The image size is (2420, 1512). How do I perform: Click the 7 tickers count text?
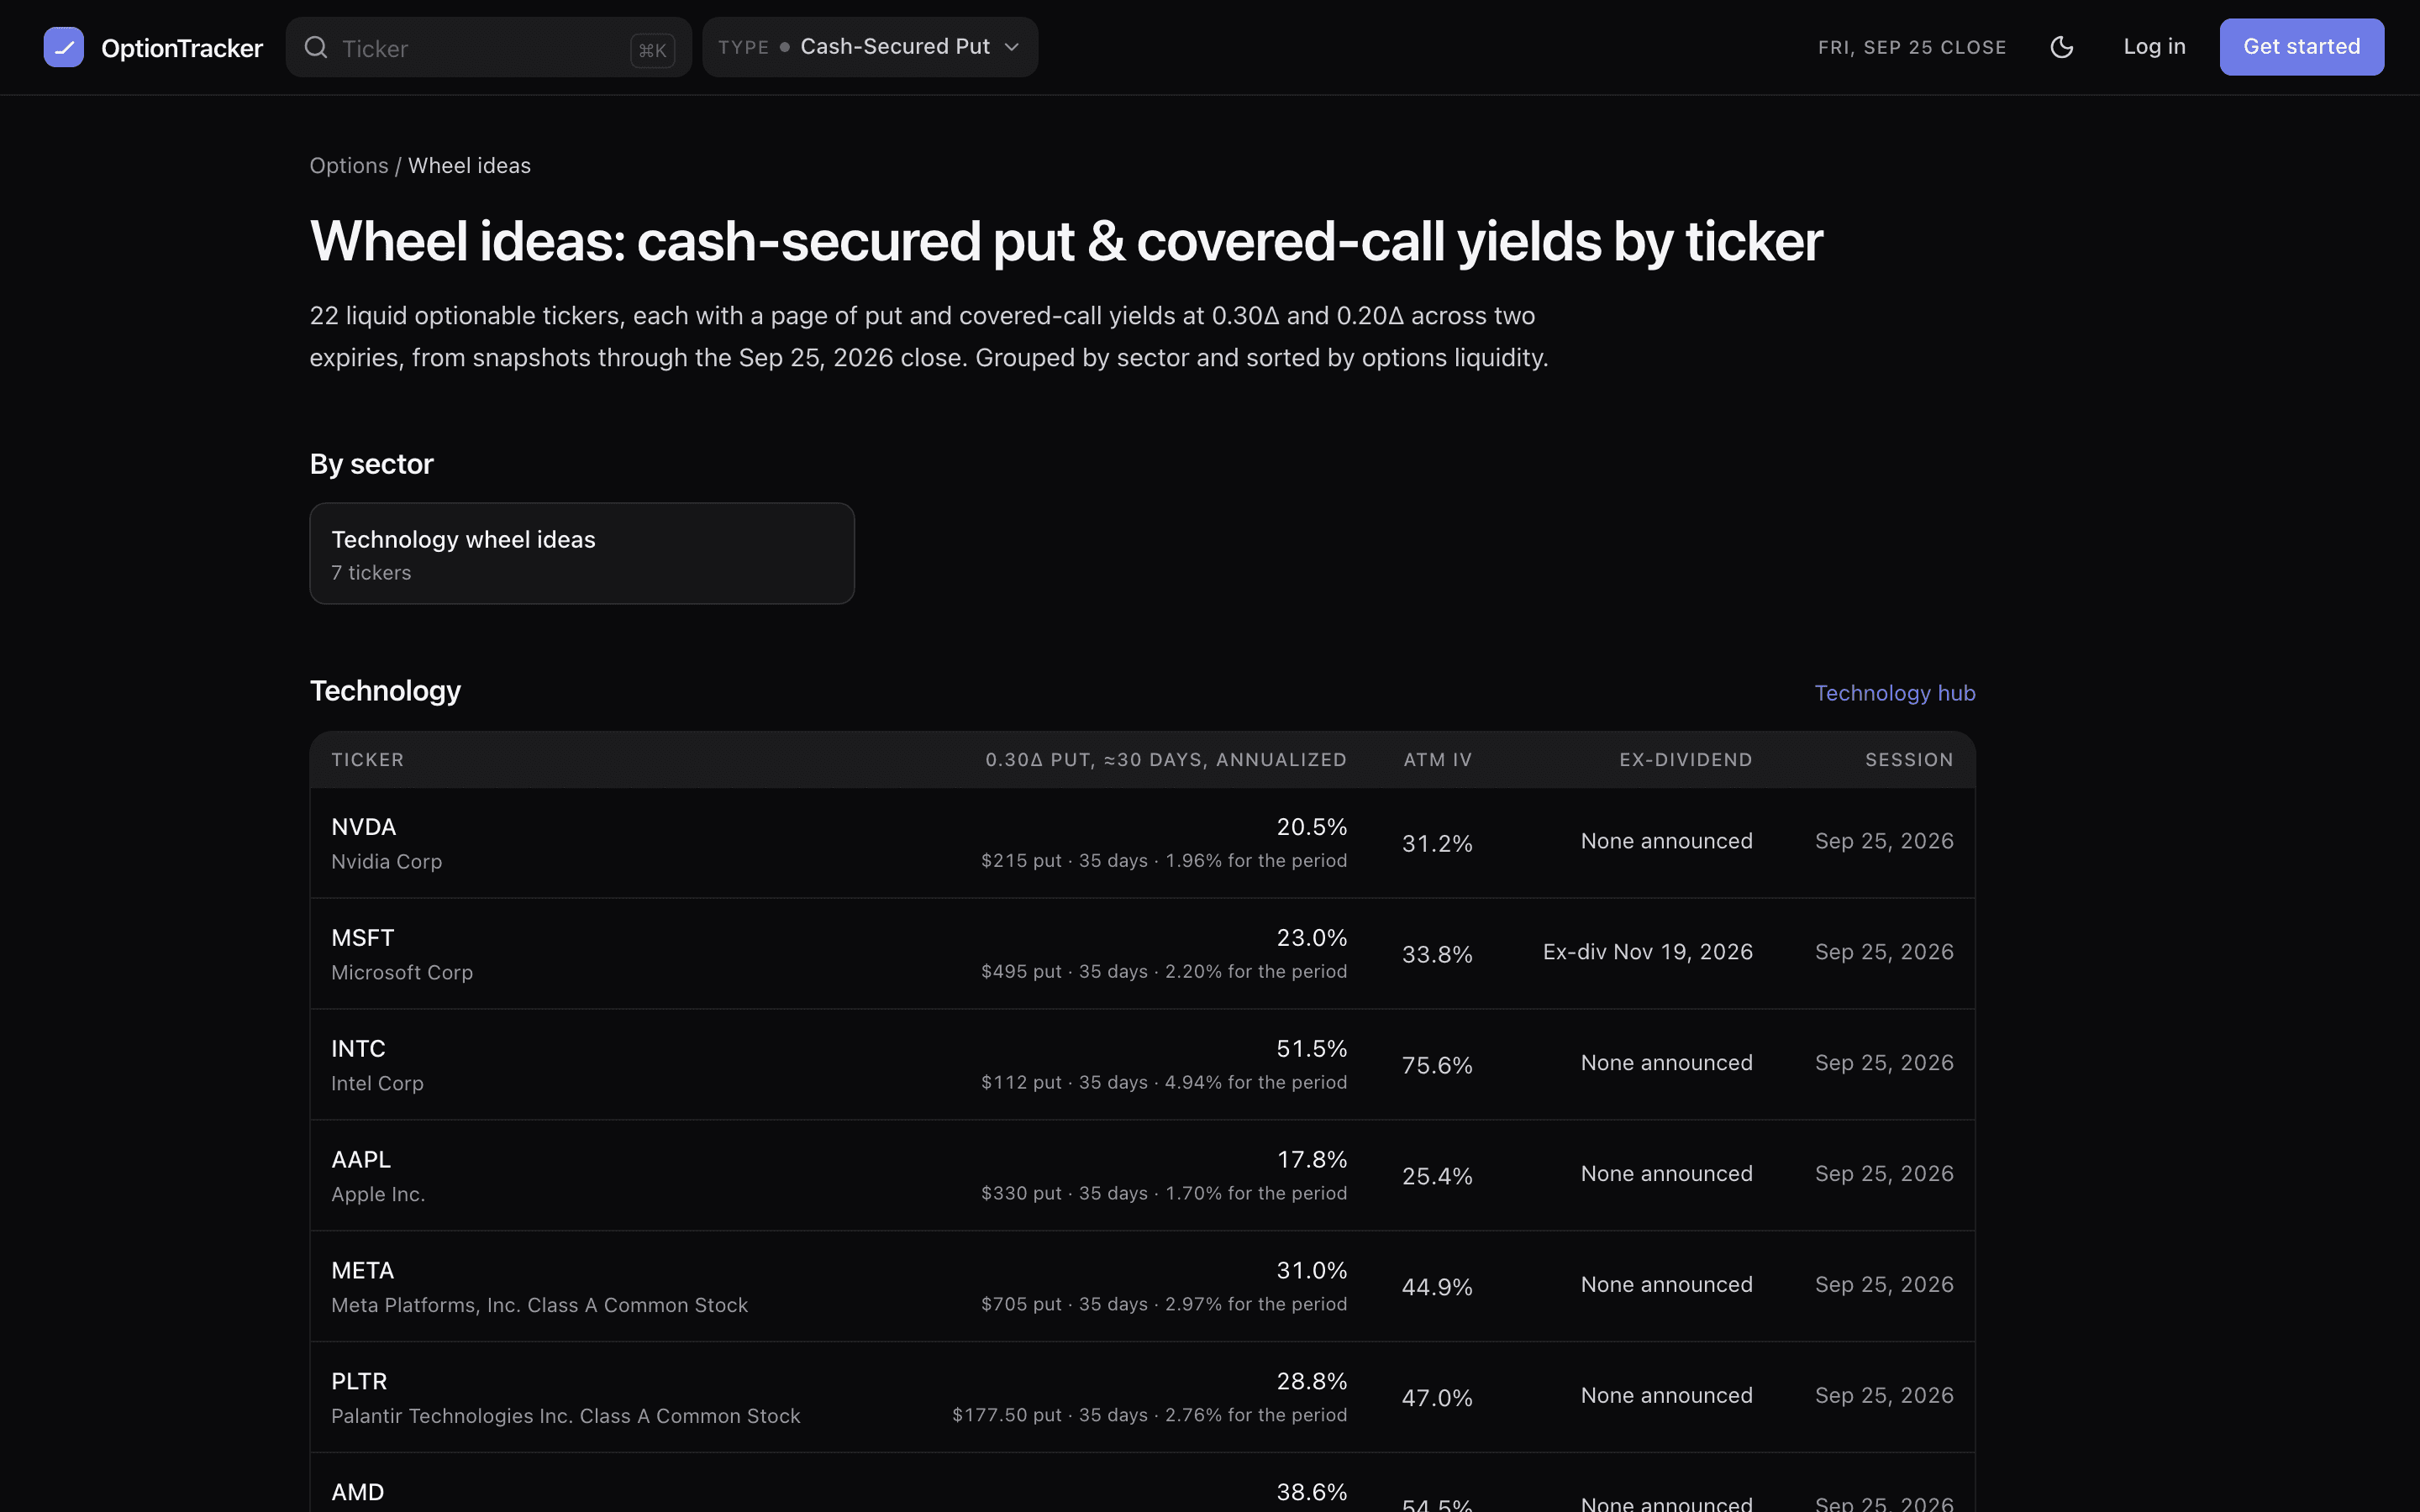[x=371, y=572]
